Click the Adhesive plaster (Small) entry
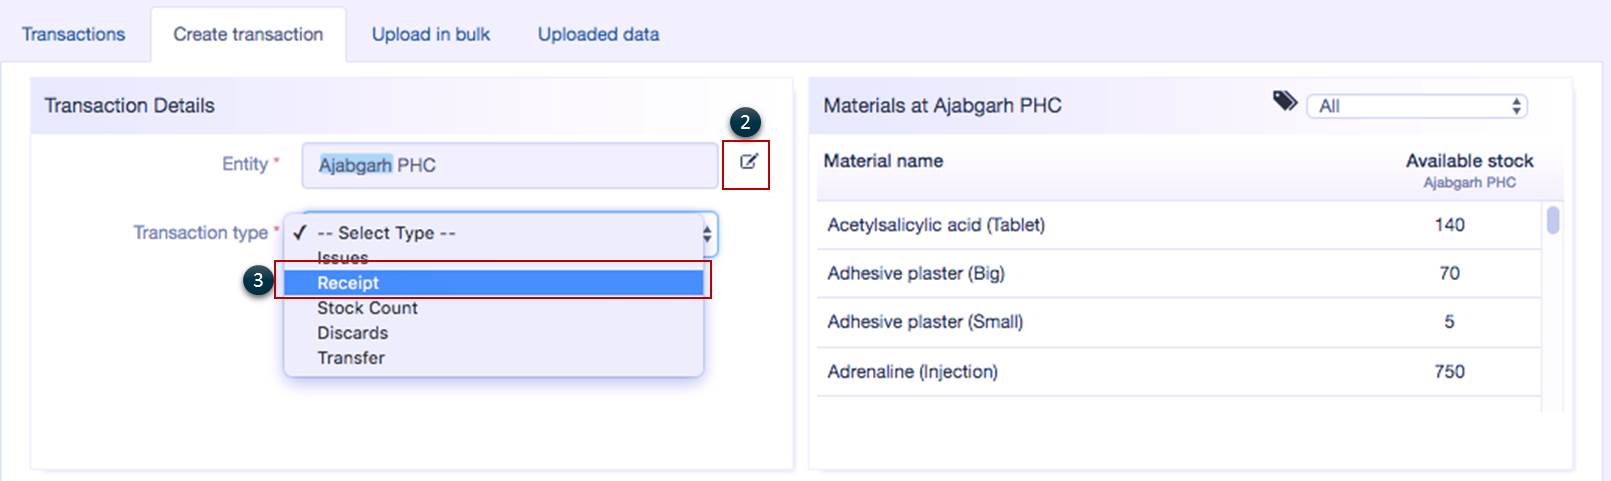 (925, 322)
